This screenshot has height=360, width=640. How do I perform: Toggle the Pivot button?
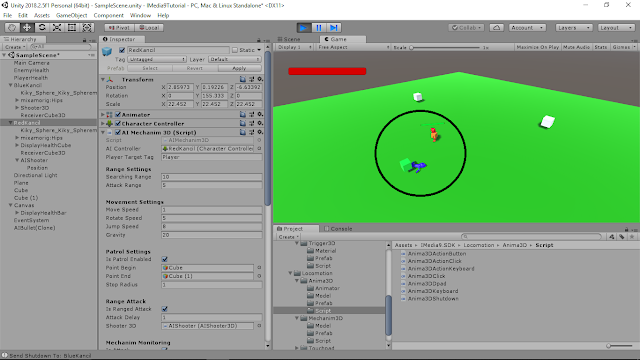[x=119, y=27]
